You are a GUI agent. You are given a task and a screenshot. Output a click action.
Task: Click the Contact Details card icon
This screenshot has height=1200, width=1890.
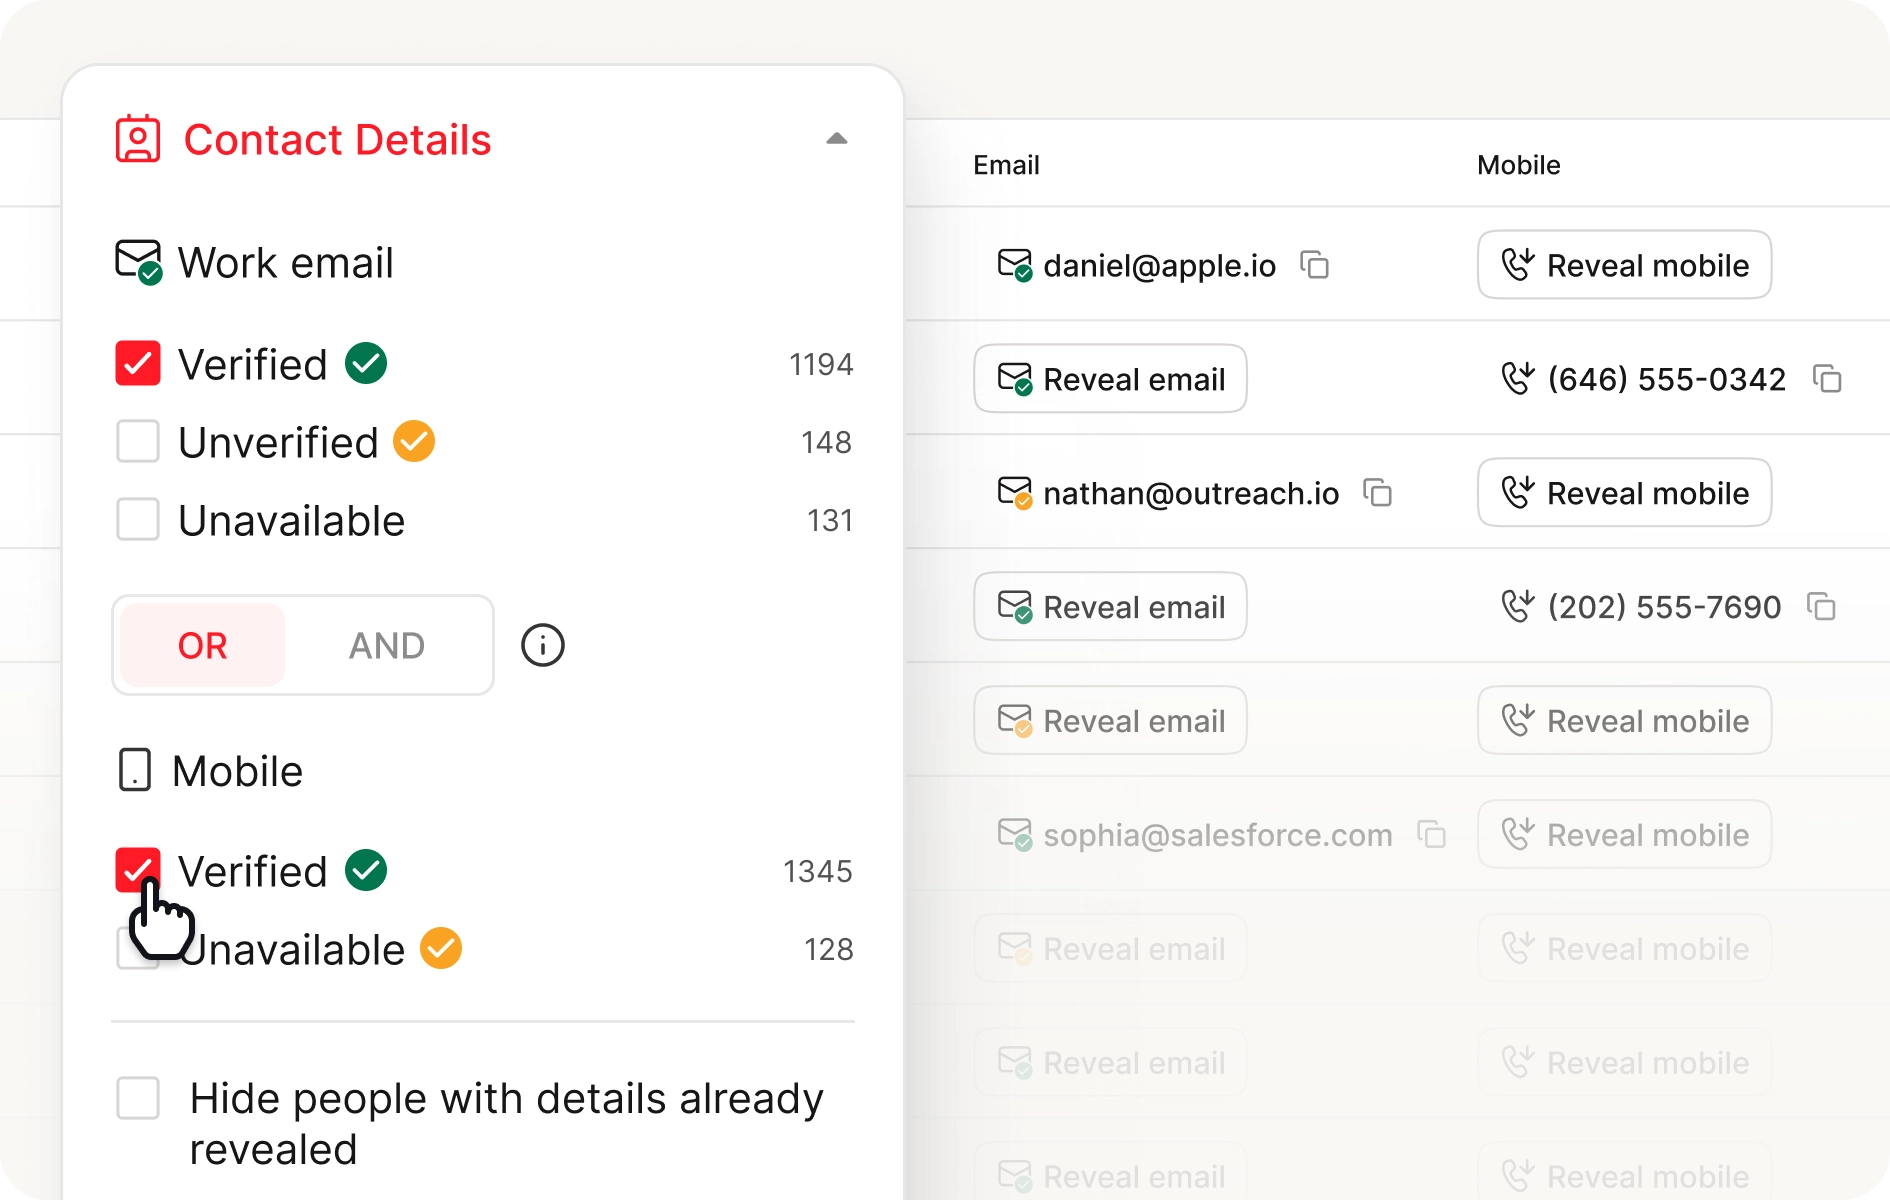click(x=138, y=139)
